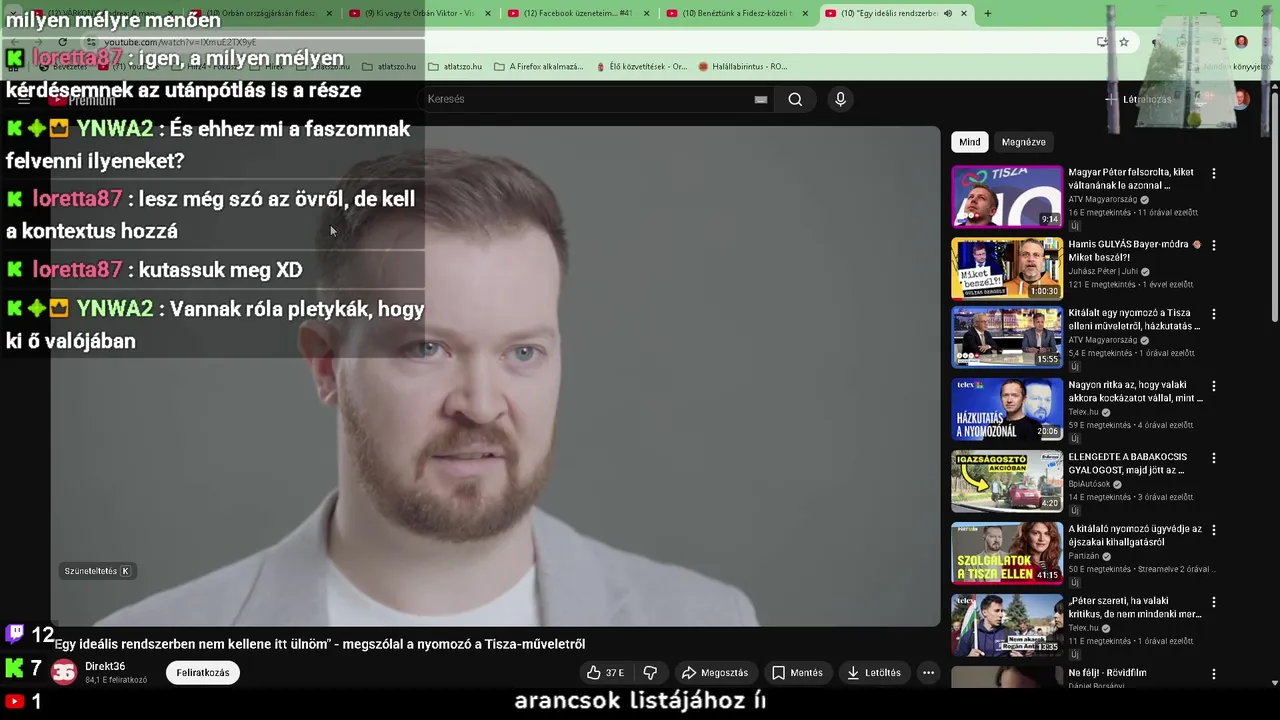Open the options menu for the A kitálaló nyomozó ügyvédje video
The image size is (1280, 720).
point(1214,530)
